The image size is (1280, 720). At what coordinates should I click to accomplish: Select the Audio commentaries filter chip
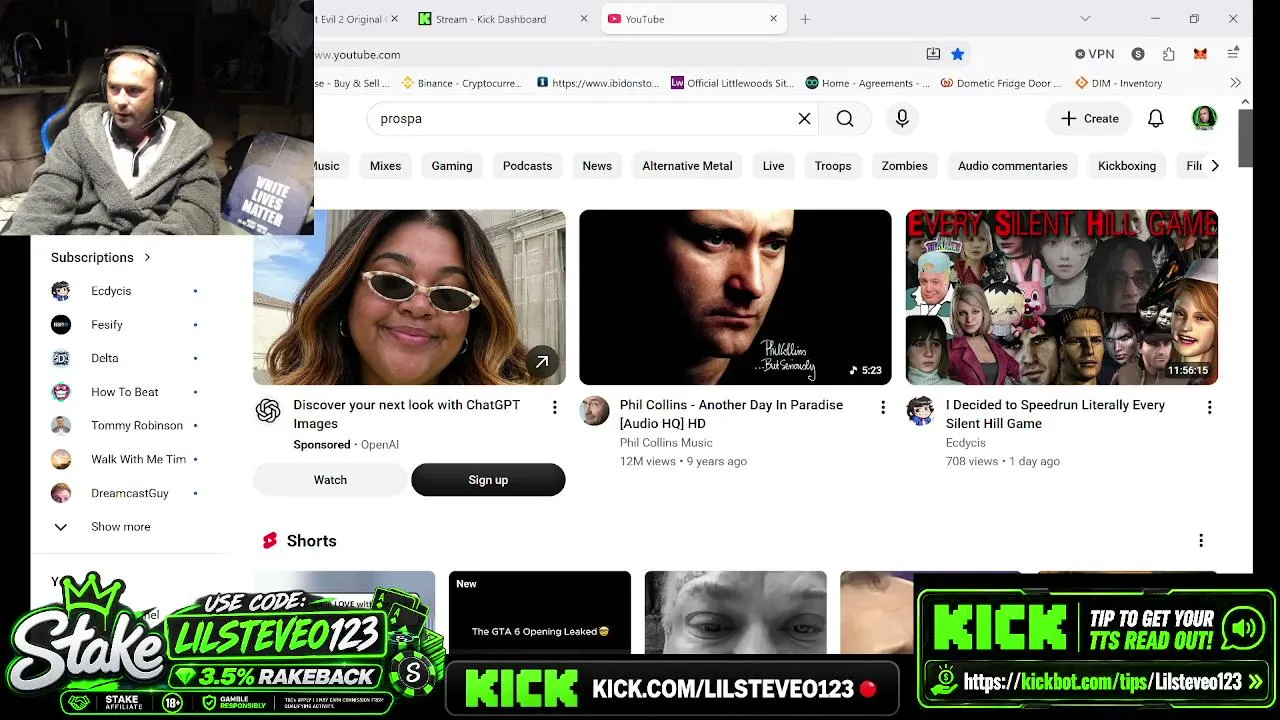(1013, 166)
